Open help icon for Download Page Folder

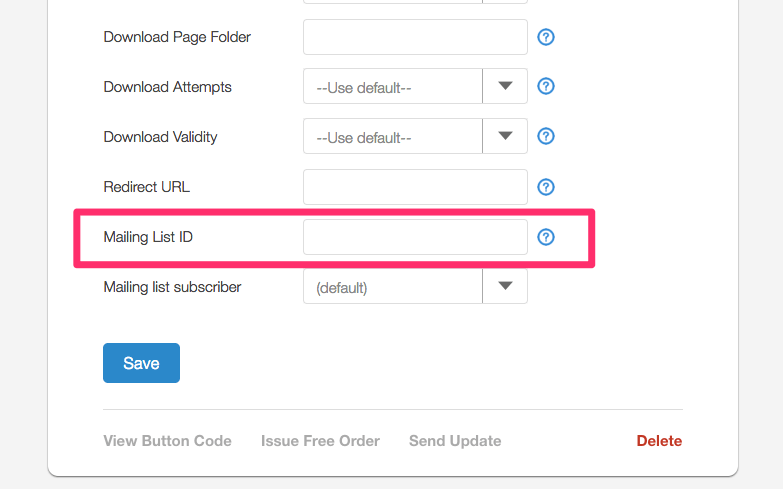point(546,37)
